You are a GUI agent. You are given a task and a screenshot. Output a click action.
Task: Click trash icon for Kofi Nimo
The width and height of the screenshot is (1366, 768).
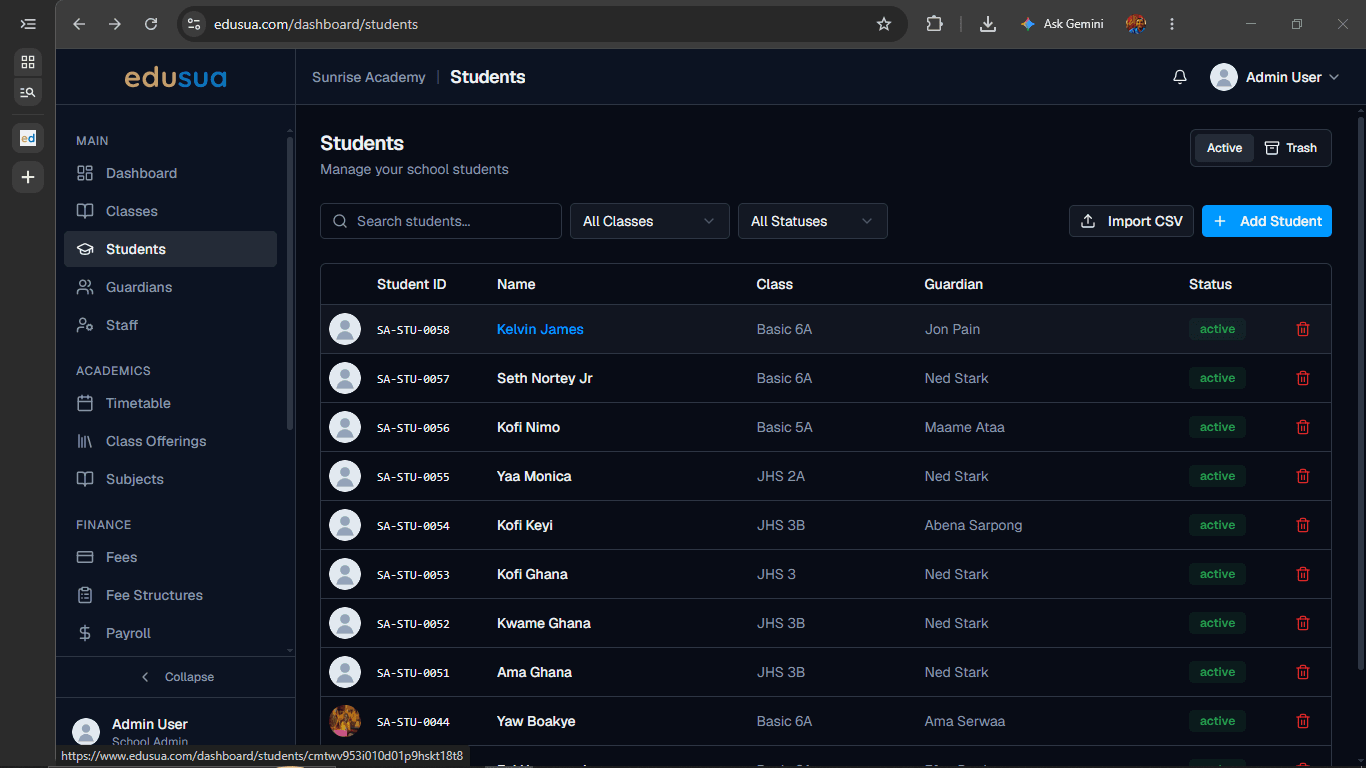coord(1302,427)
